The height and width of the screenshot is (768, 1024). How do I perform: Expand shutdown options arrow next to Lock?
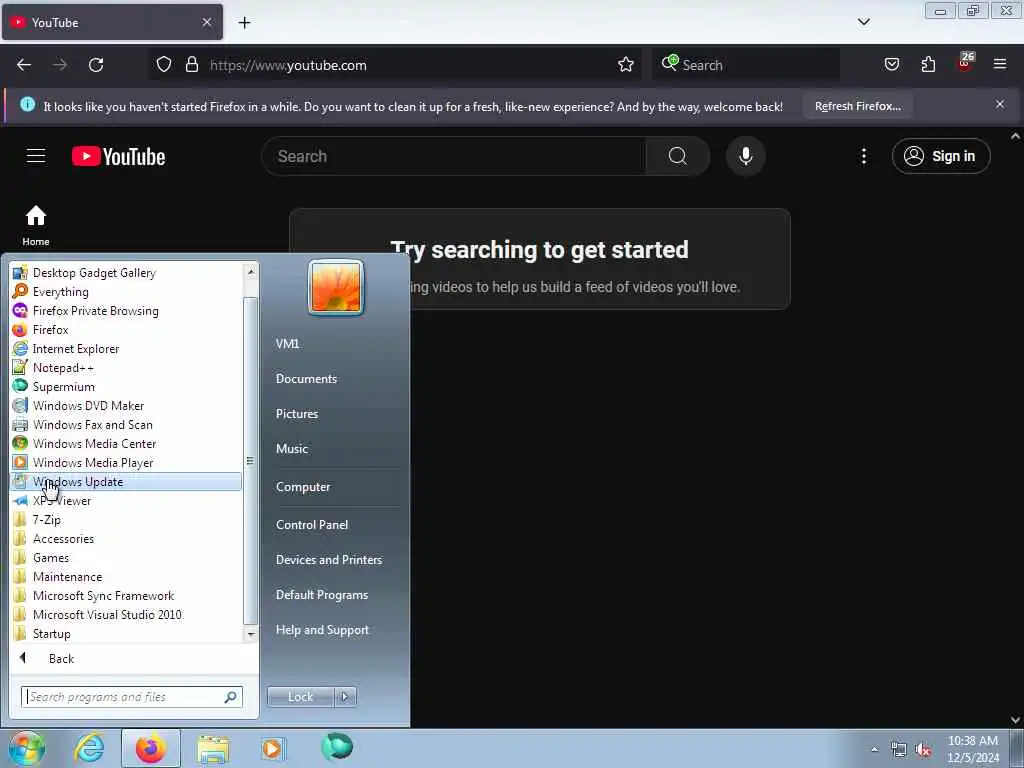[x=345, y=697]
